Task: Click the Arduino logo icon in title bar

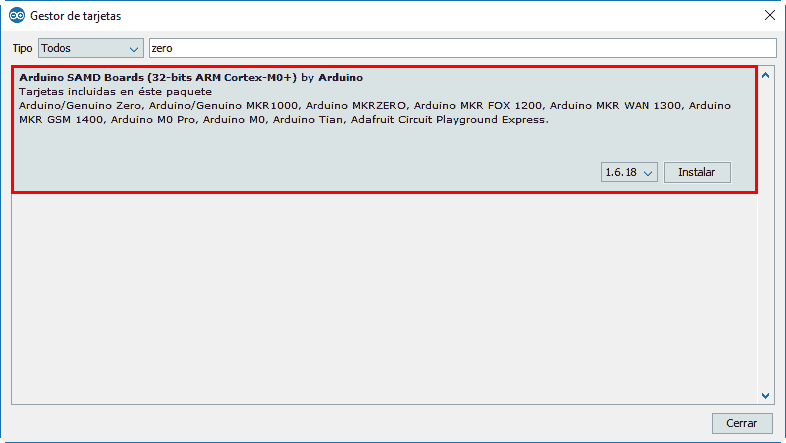Action: [x=17, y=16]
